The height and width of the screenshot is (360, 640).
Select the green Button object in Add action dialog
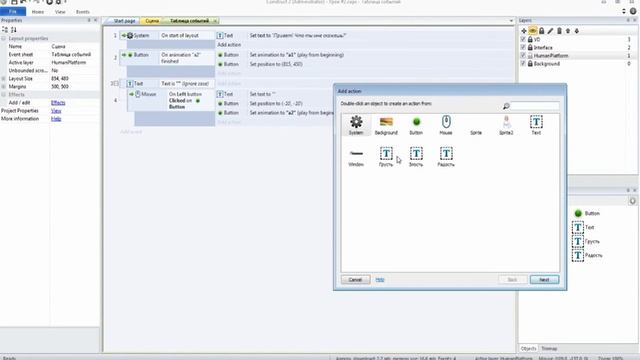pos(416,125)
